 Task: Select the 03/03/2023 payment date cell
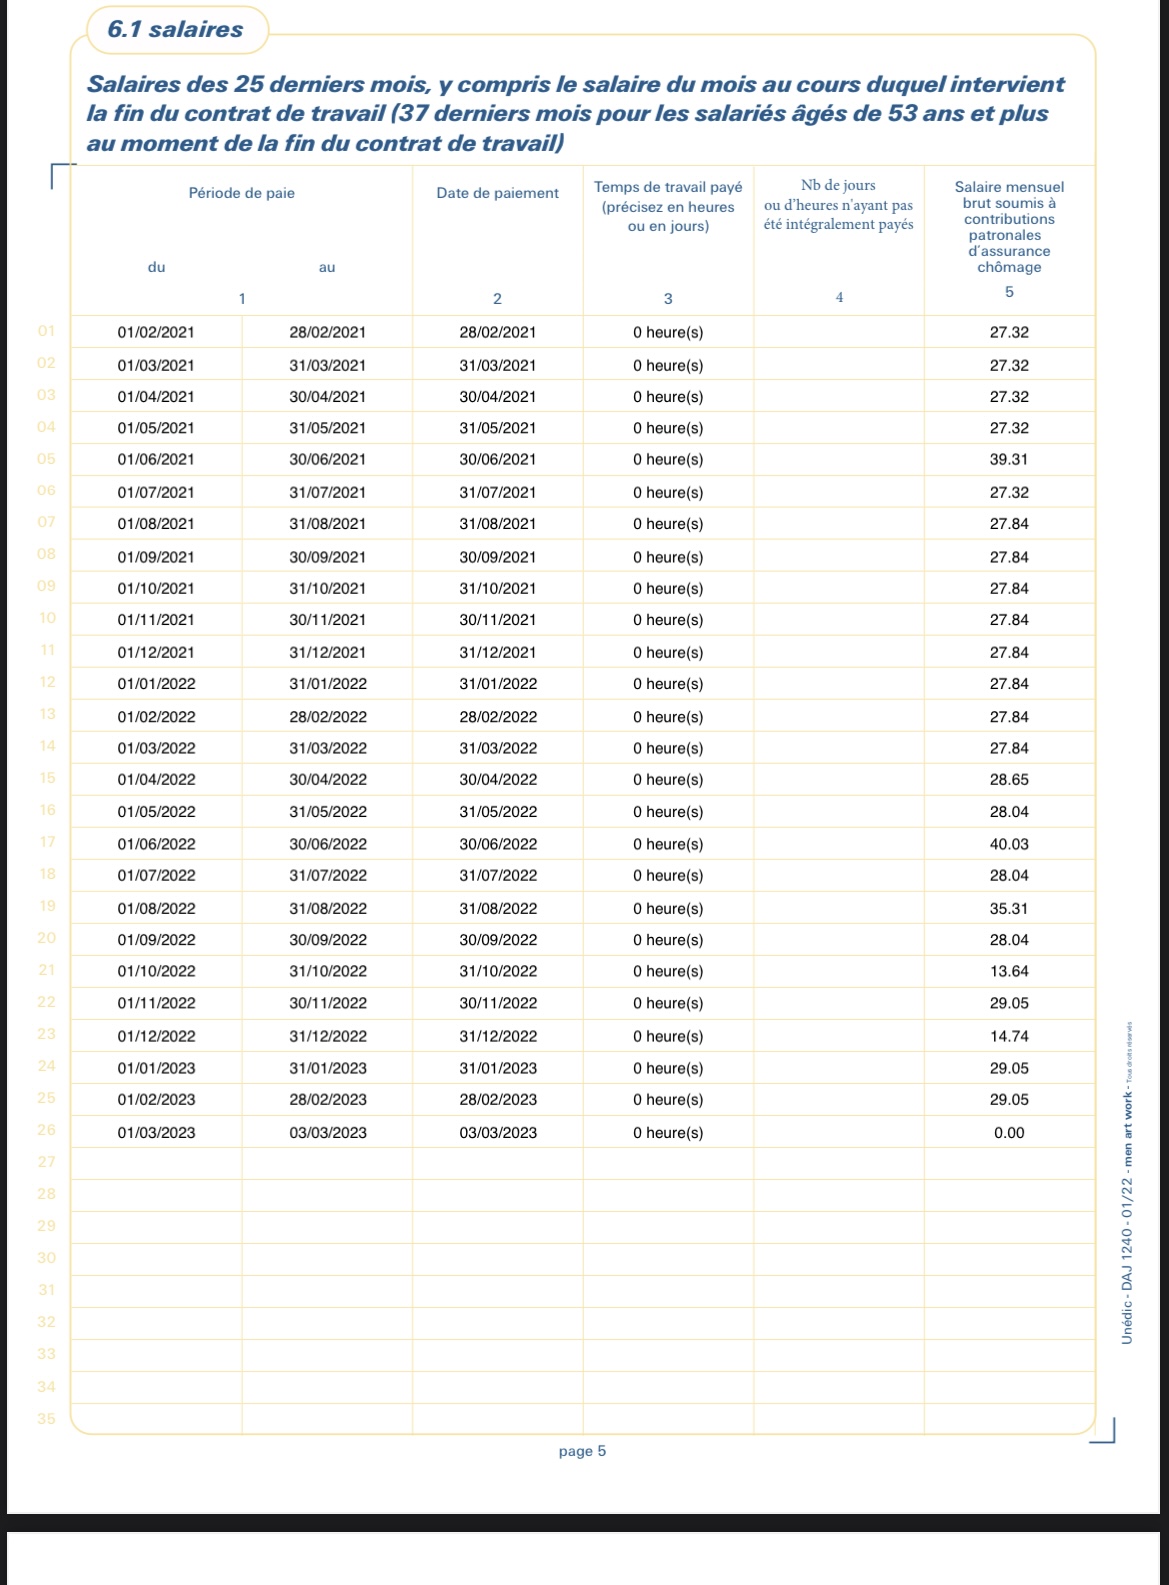click(498, 1133)
